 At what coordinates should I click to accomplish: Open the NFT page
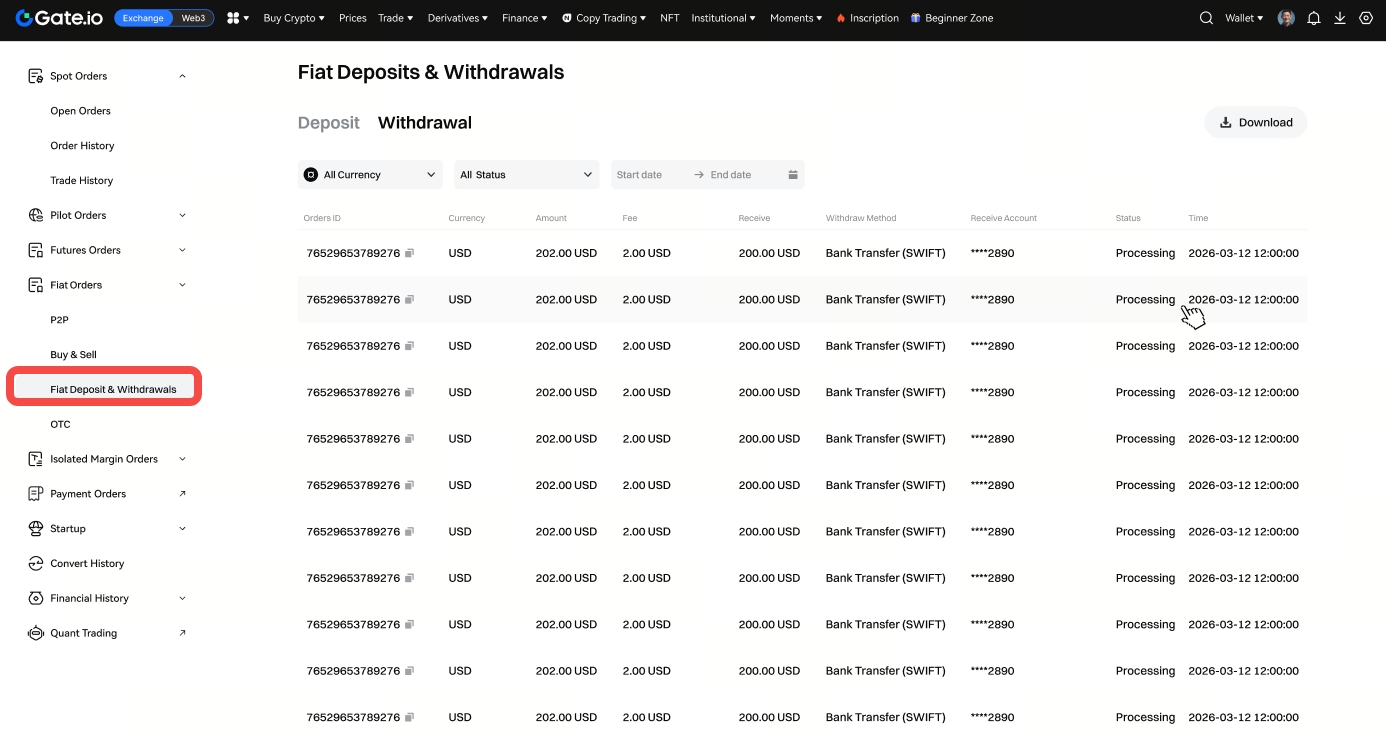(x=670, y=18)
